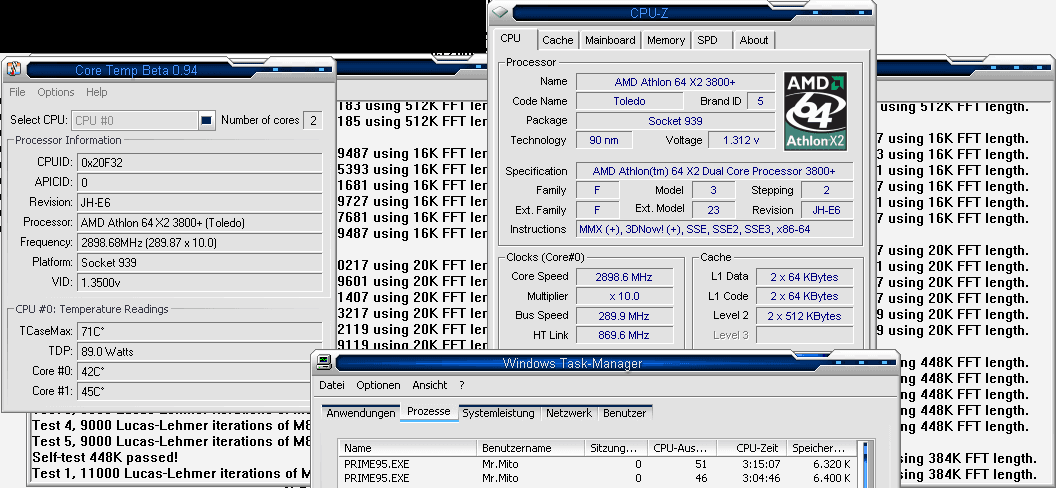
Task: Click the Core #1 temperature 45C
Action: pos(196,391)
